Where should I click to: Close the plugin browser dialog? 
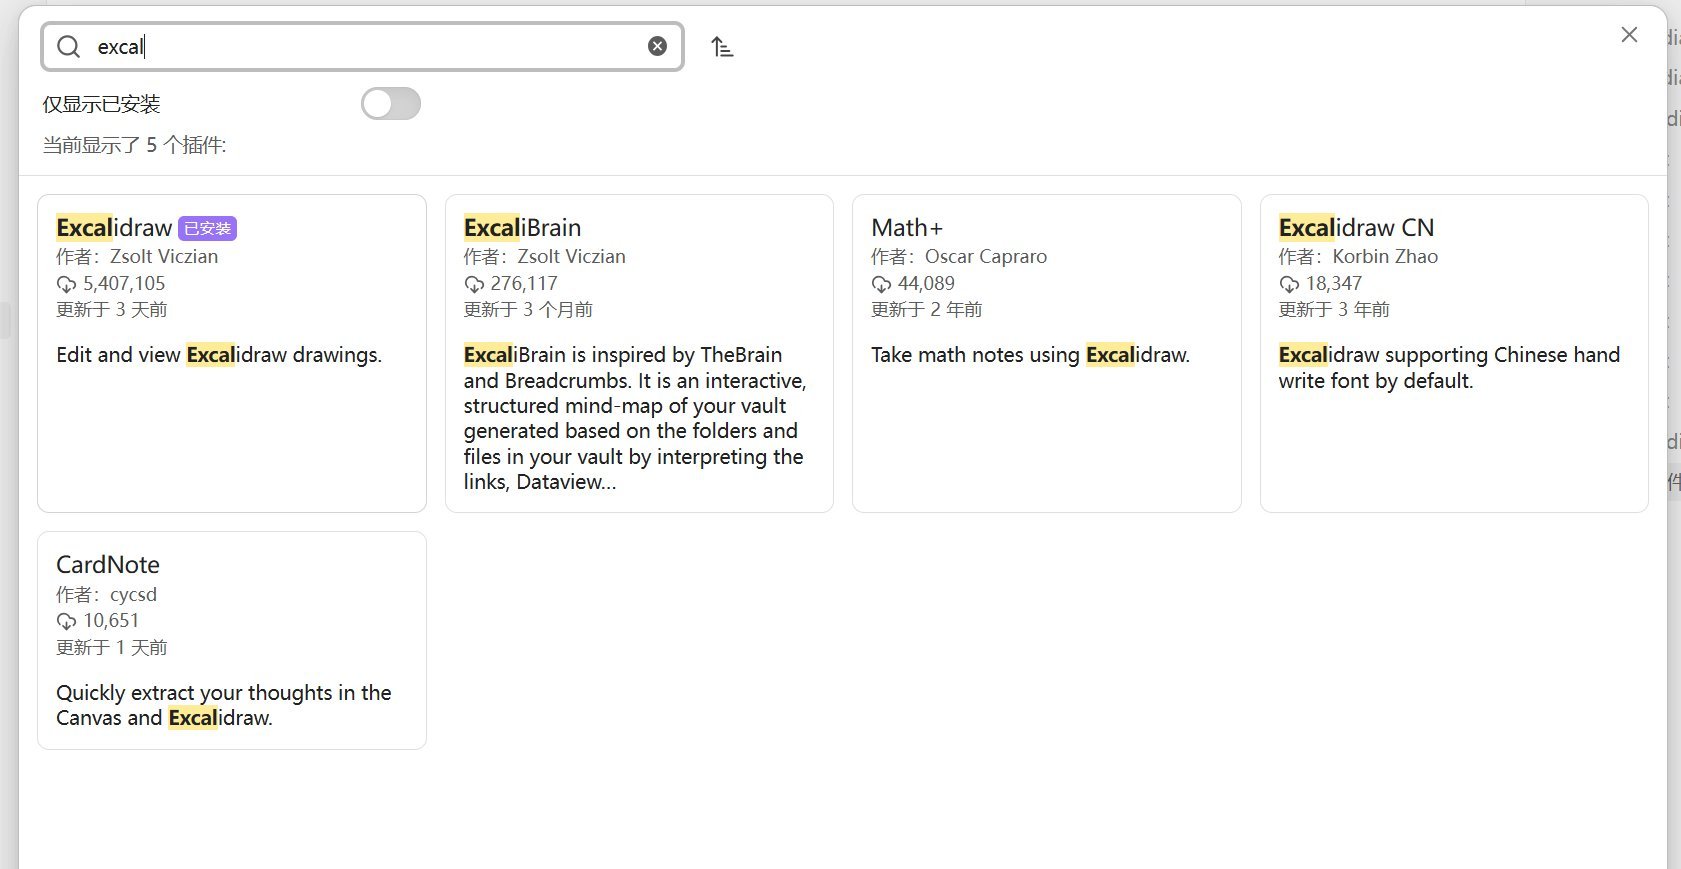[x=1629, y=35]
